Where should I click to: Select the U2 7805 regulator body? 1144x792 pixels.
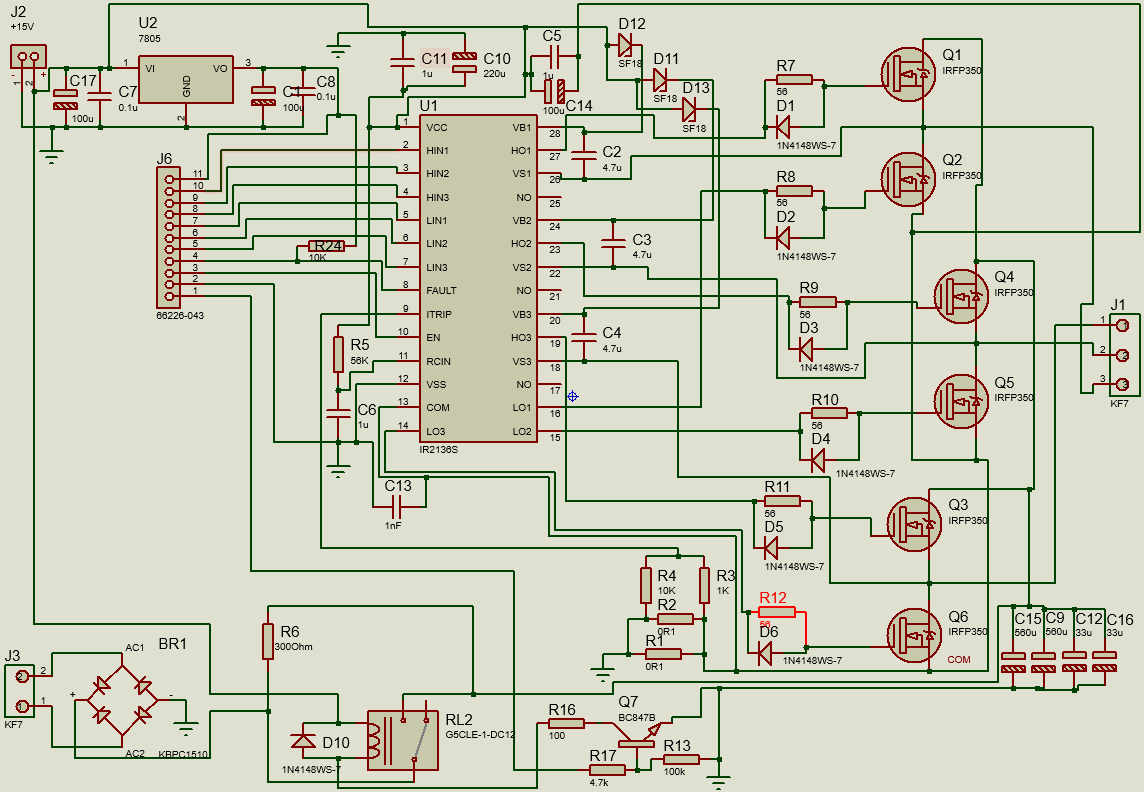click(x=186, y=79)
